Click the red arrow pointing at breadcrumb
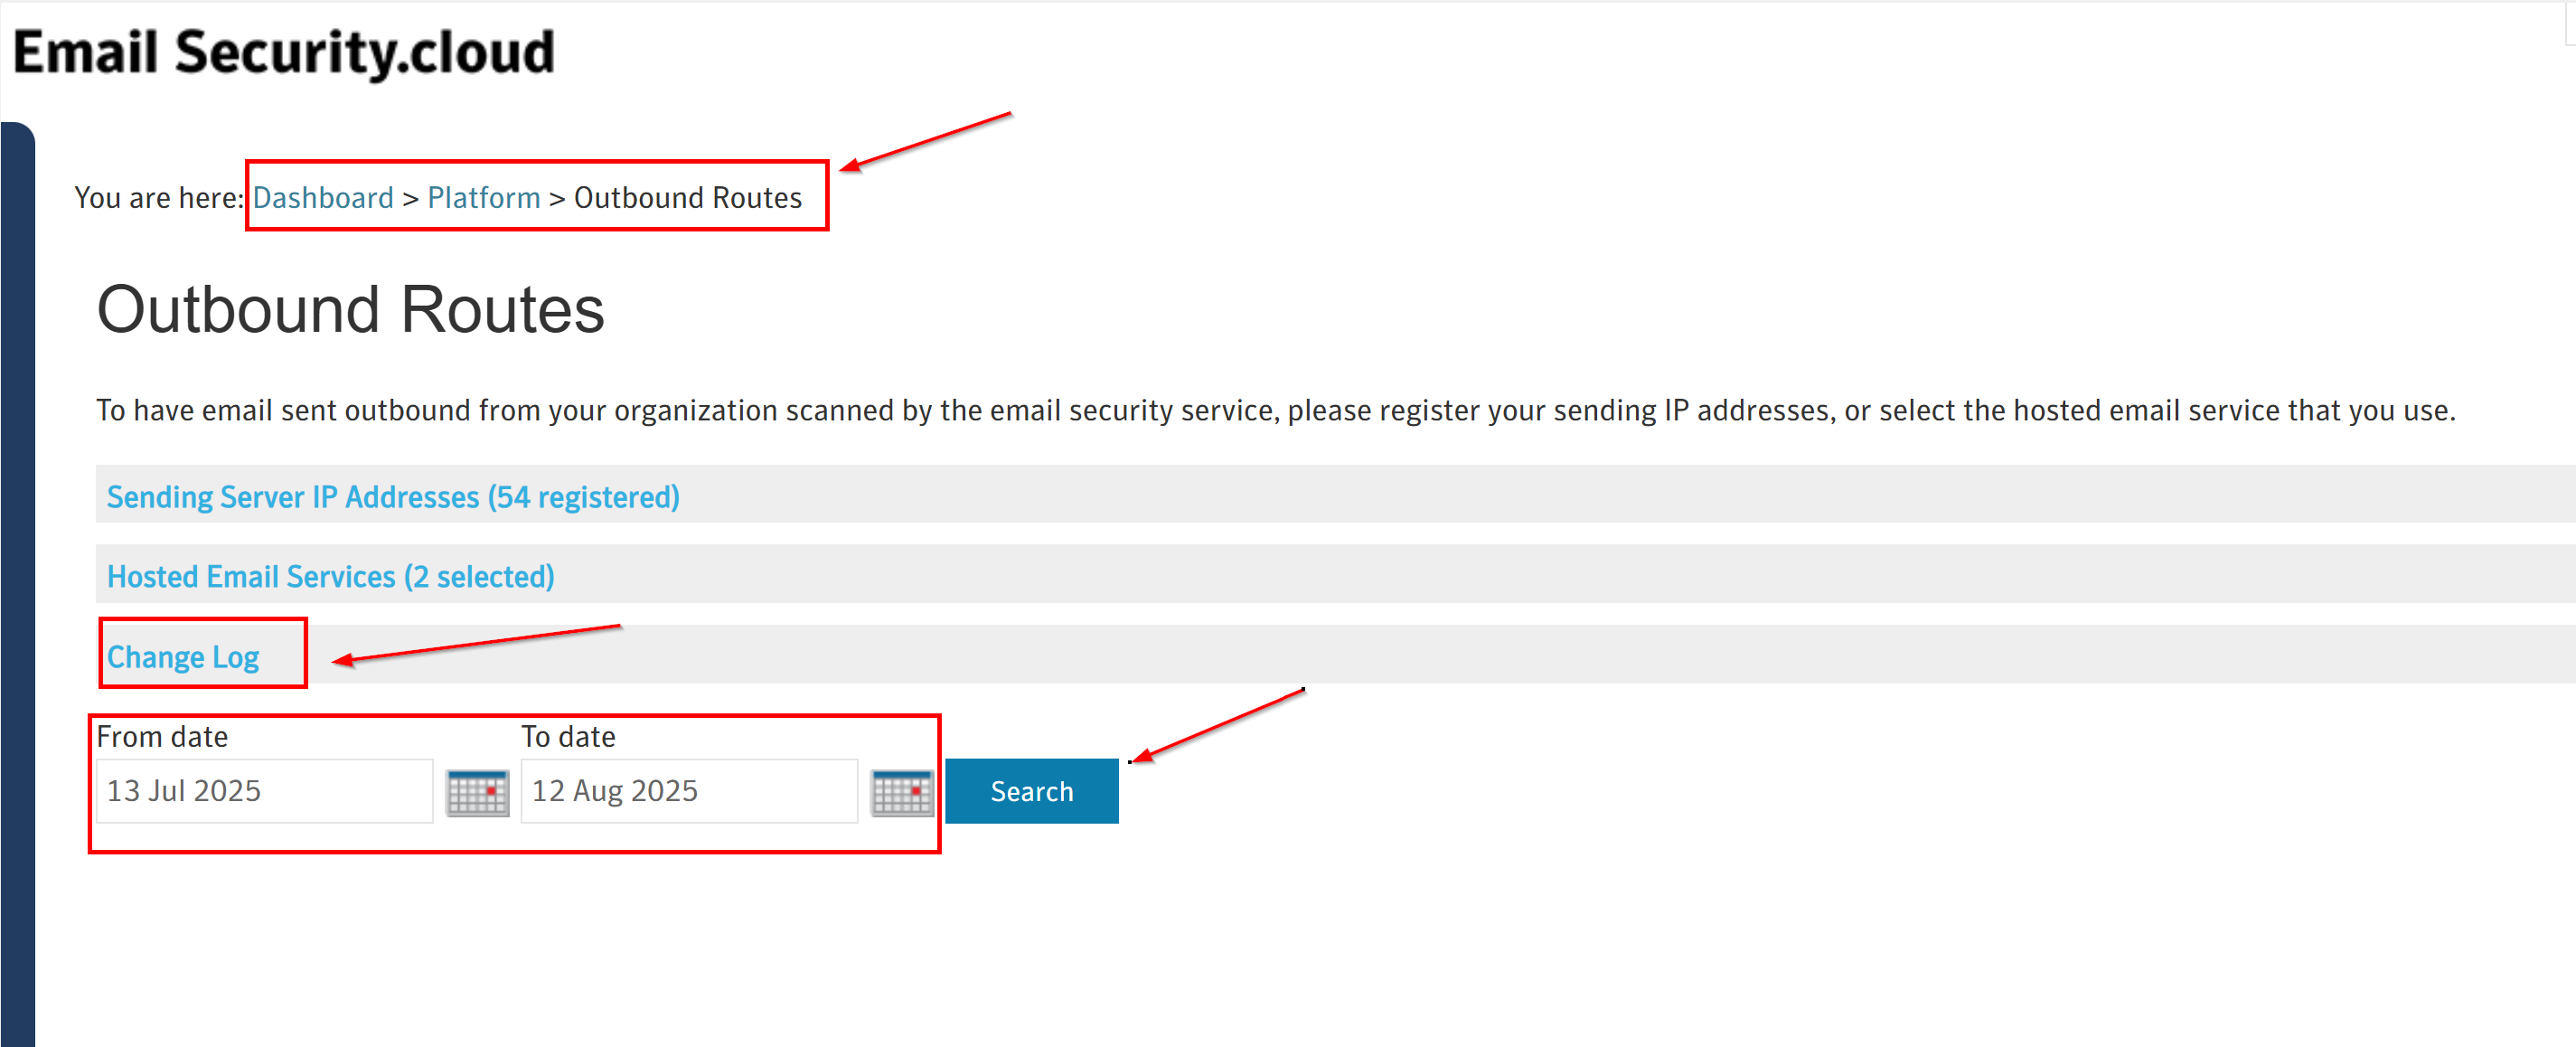This screenshot has height=1047, width=2576. pyautogui.click(x=925, y=142)
